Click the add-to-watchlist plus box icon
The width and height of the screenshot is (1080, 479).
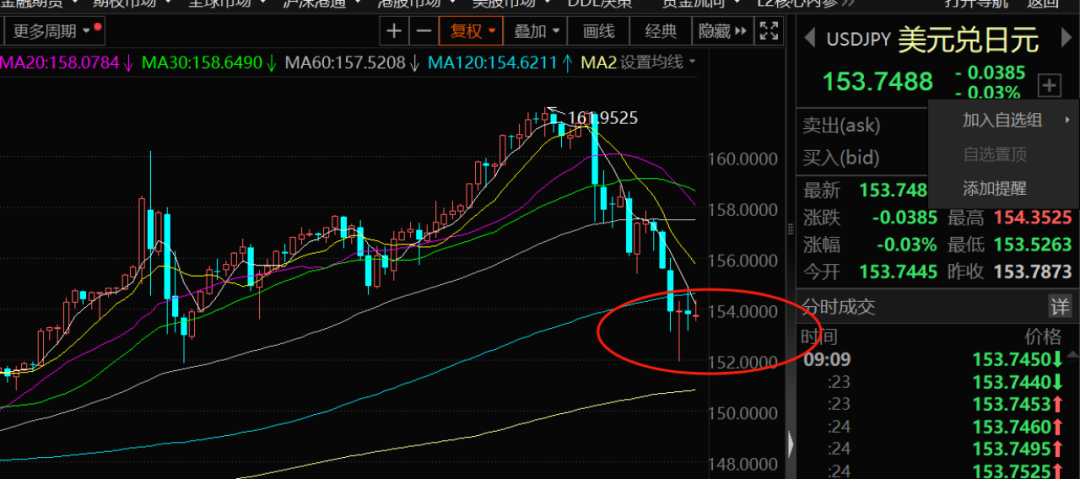1049,85
